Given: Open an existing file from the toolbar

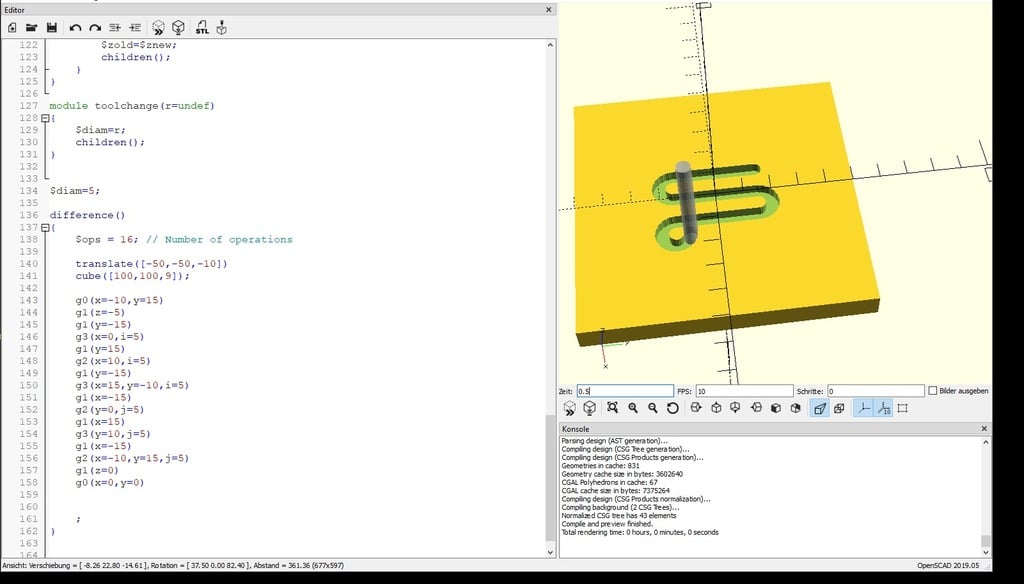Looking at the screenshot, I should (x=33, y=27).
